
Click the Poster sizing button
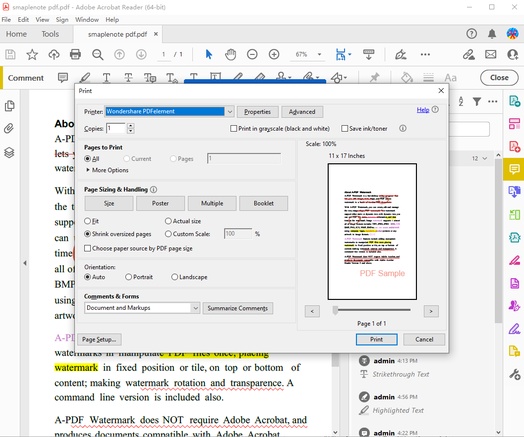[x=160, y=203]
